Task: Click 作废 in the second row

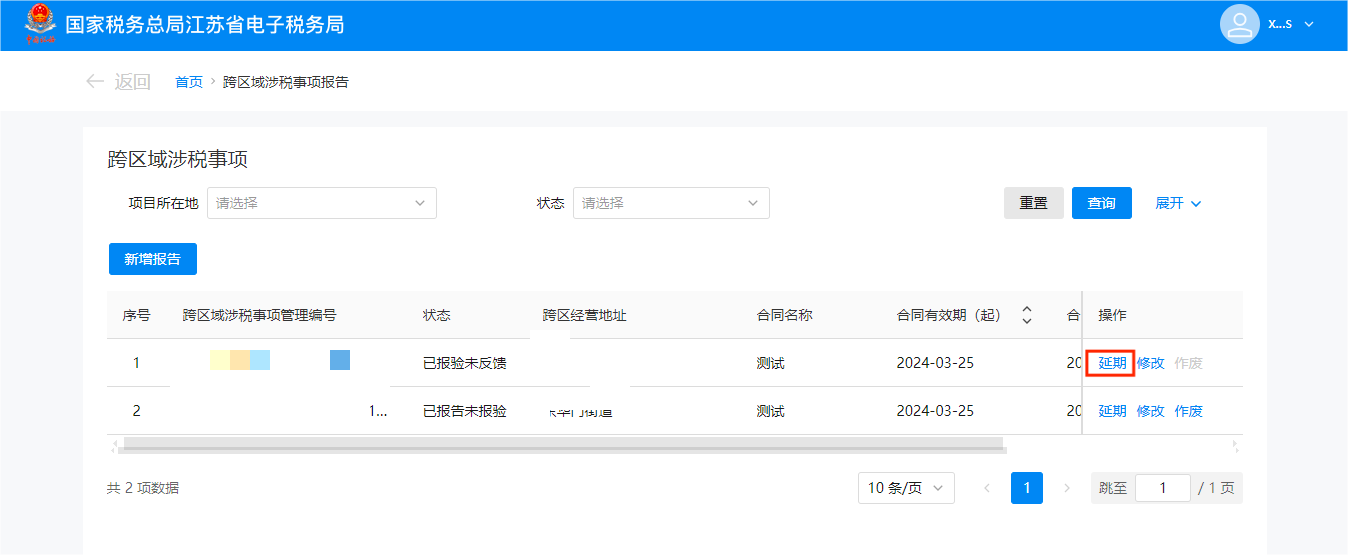Action: (1188, 411)
